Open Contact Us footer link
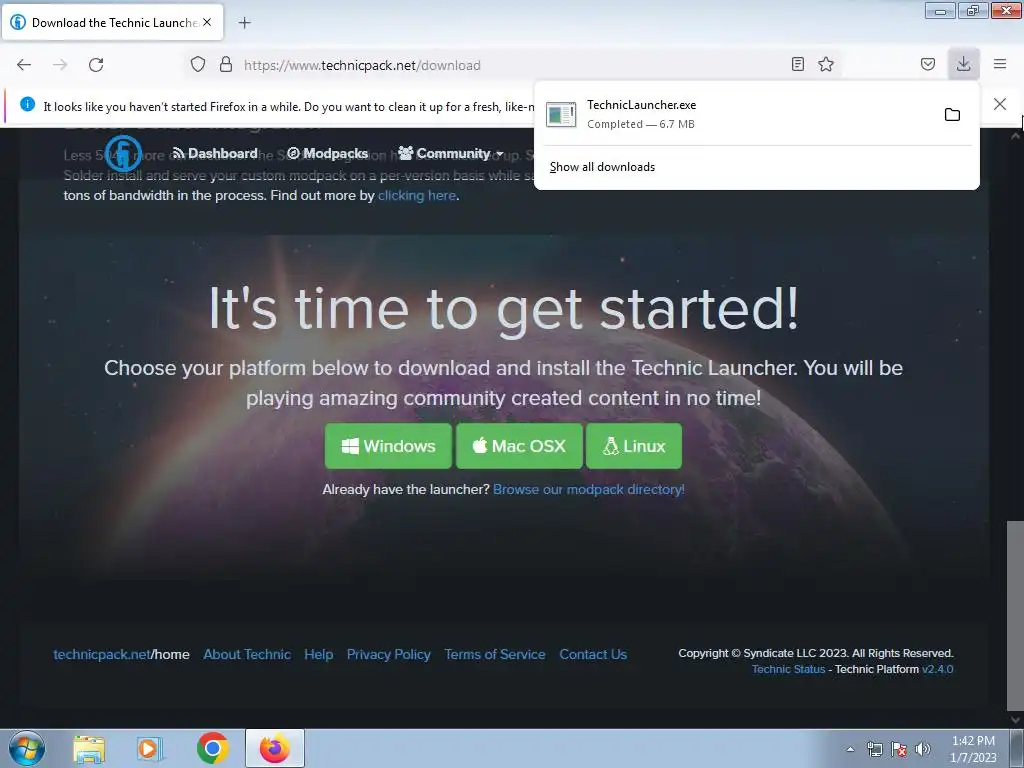1024x768 pixels. 593,654
